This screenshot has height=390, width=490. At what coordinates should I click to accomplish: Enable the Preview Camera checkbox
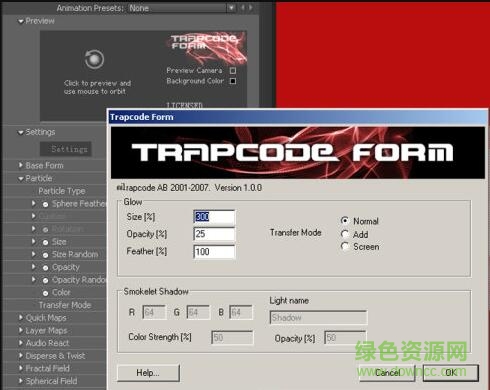click(x=233, y=70)
